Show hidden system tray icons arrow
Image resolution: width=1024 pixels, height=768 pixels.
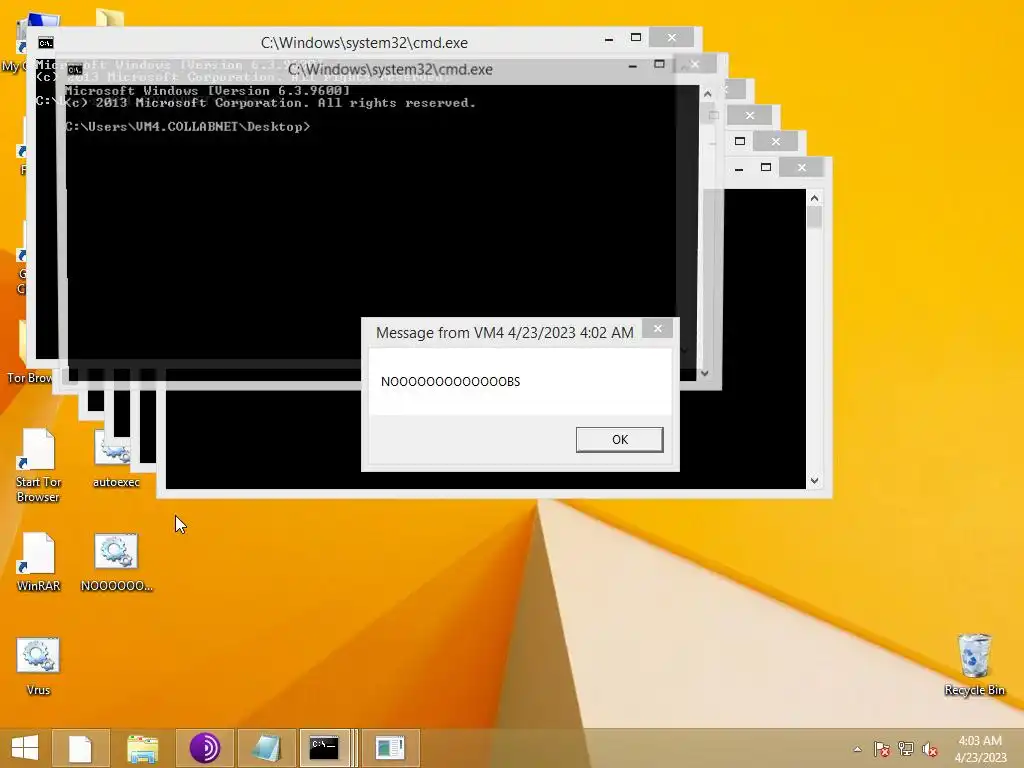click(857, 749)
